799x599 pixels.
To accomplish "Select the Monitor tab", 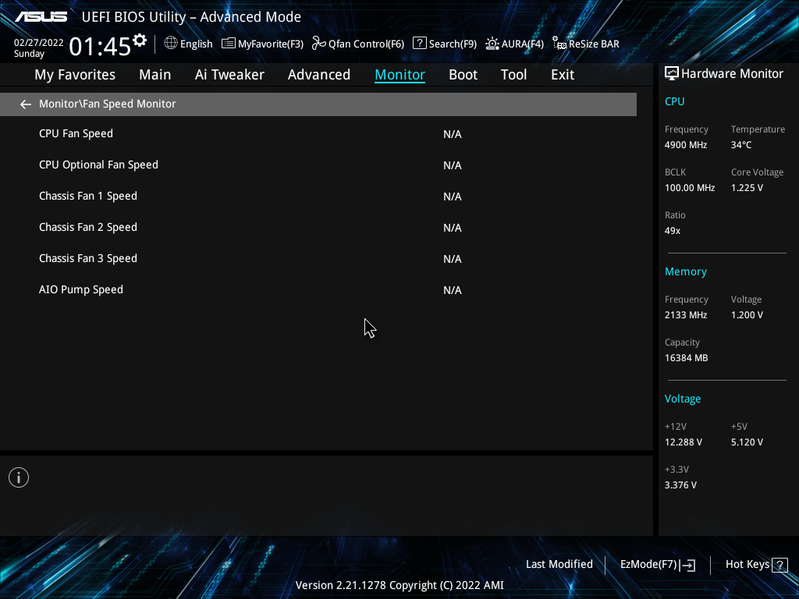I will [x=400, y=75].
